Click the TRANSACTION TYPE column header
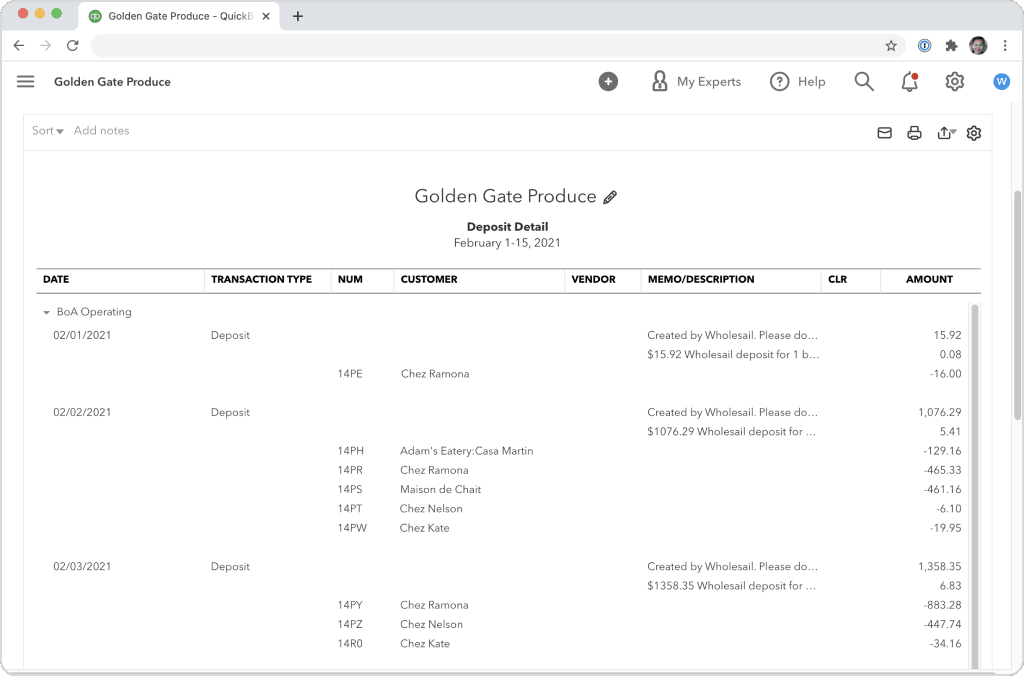The image size is (1024, 676). pyautogui.click(x=261, y=280)
